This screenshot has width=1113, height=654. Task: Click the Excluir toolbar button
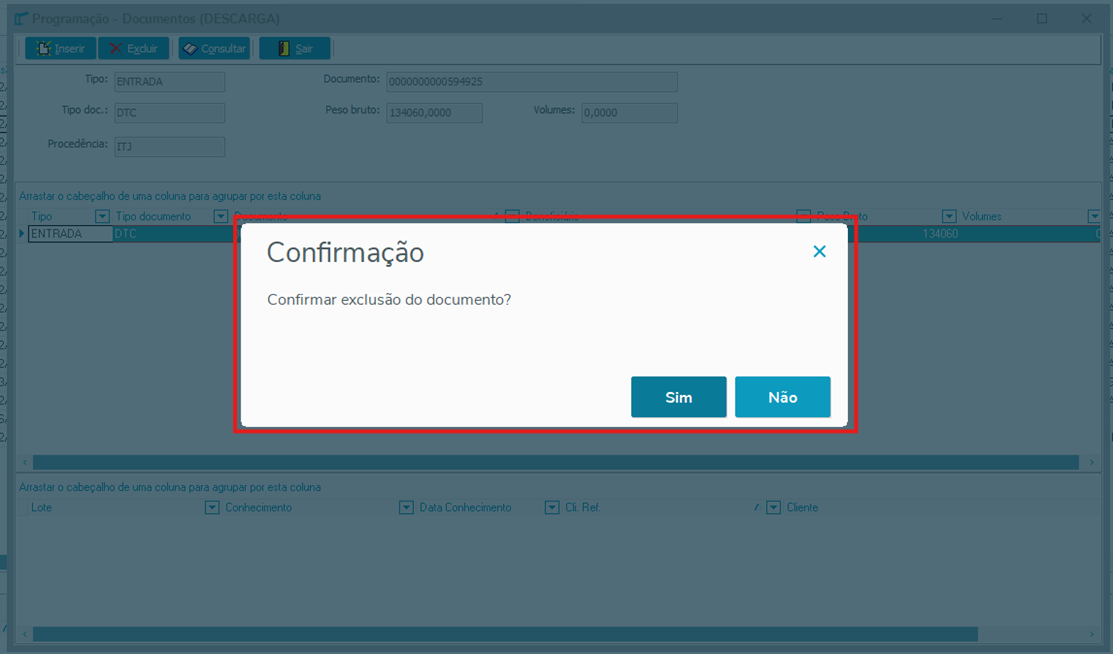pyautogui.click(x=133, y=48)
